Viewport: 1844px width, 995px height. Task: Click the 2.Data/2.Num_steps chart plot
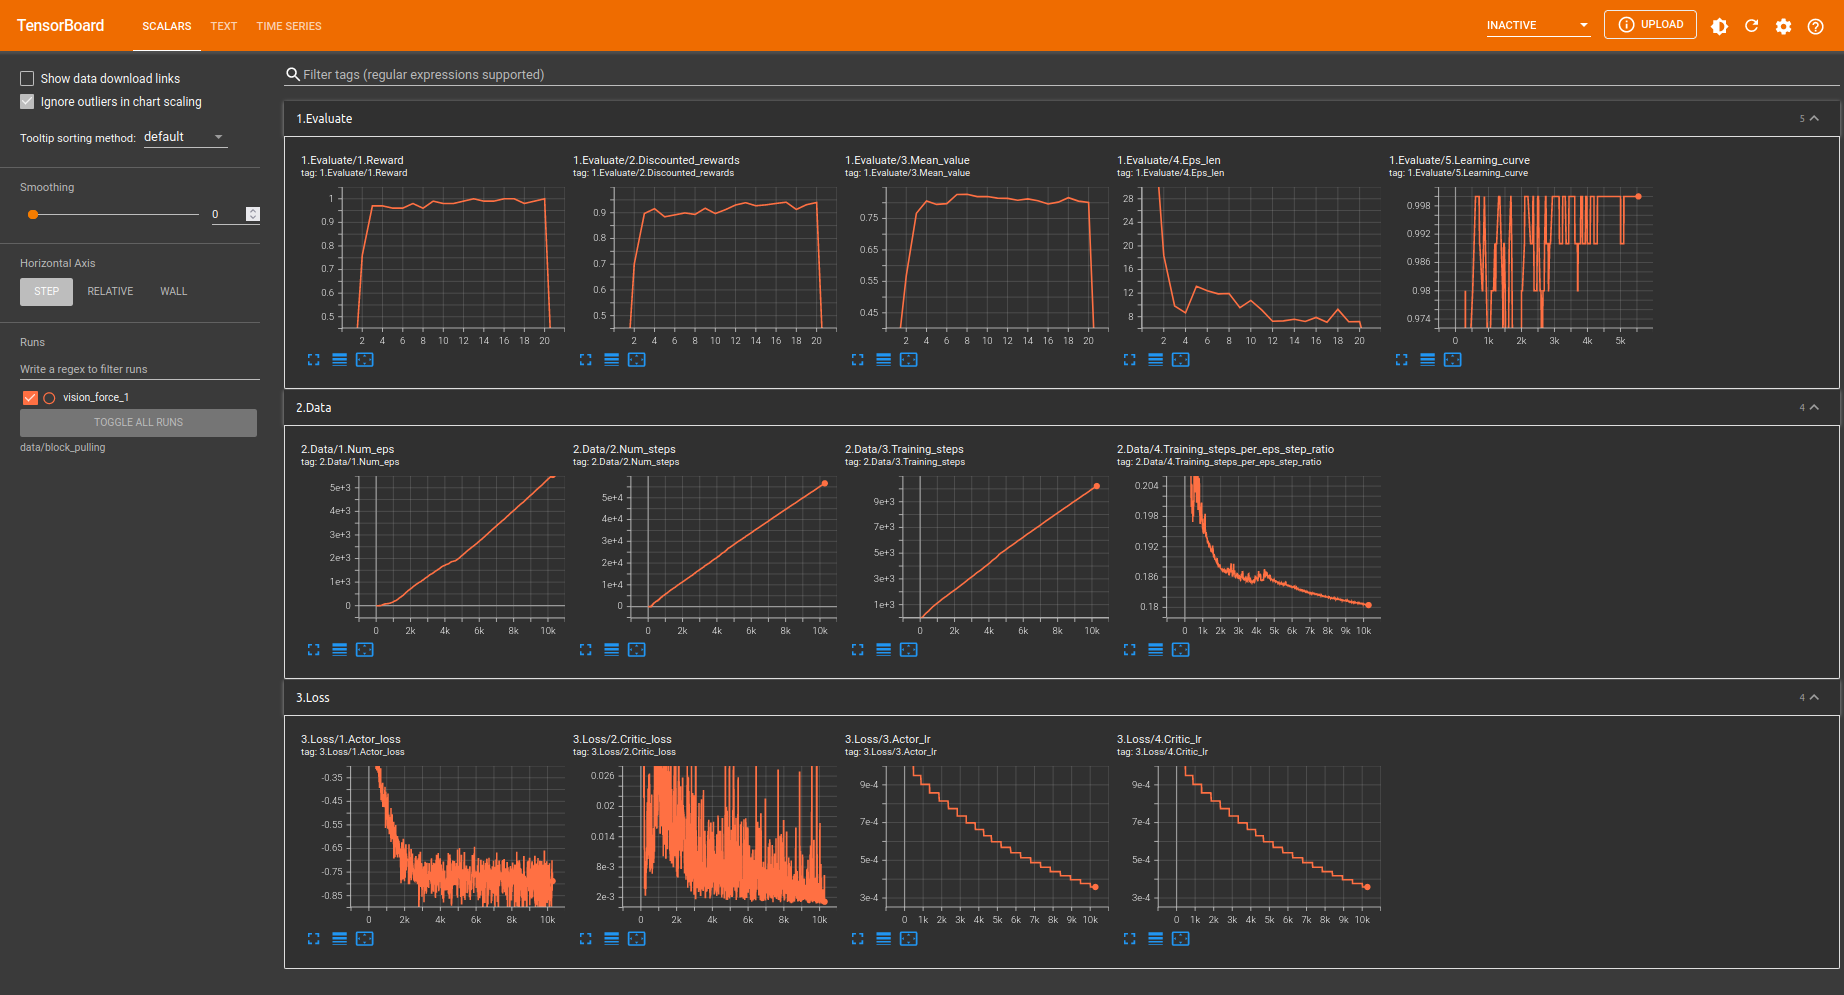pyautogui.click(x=732, y=547)
